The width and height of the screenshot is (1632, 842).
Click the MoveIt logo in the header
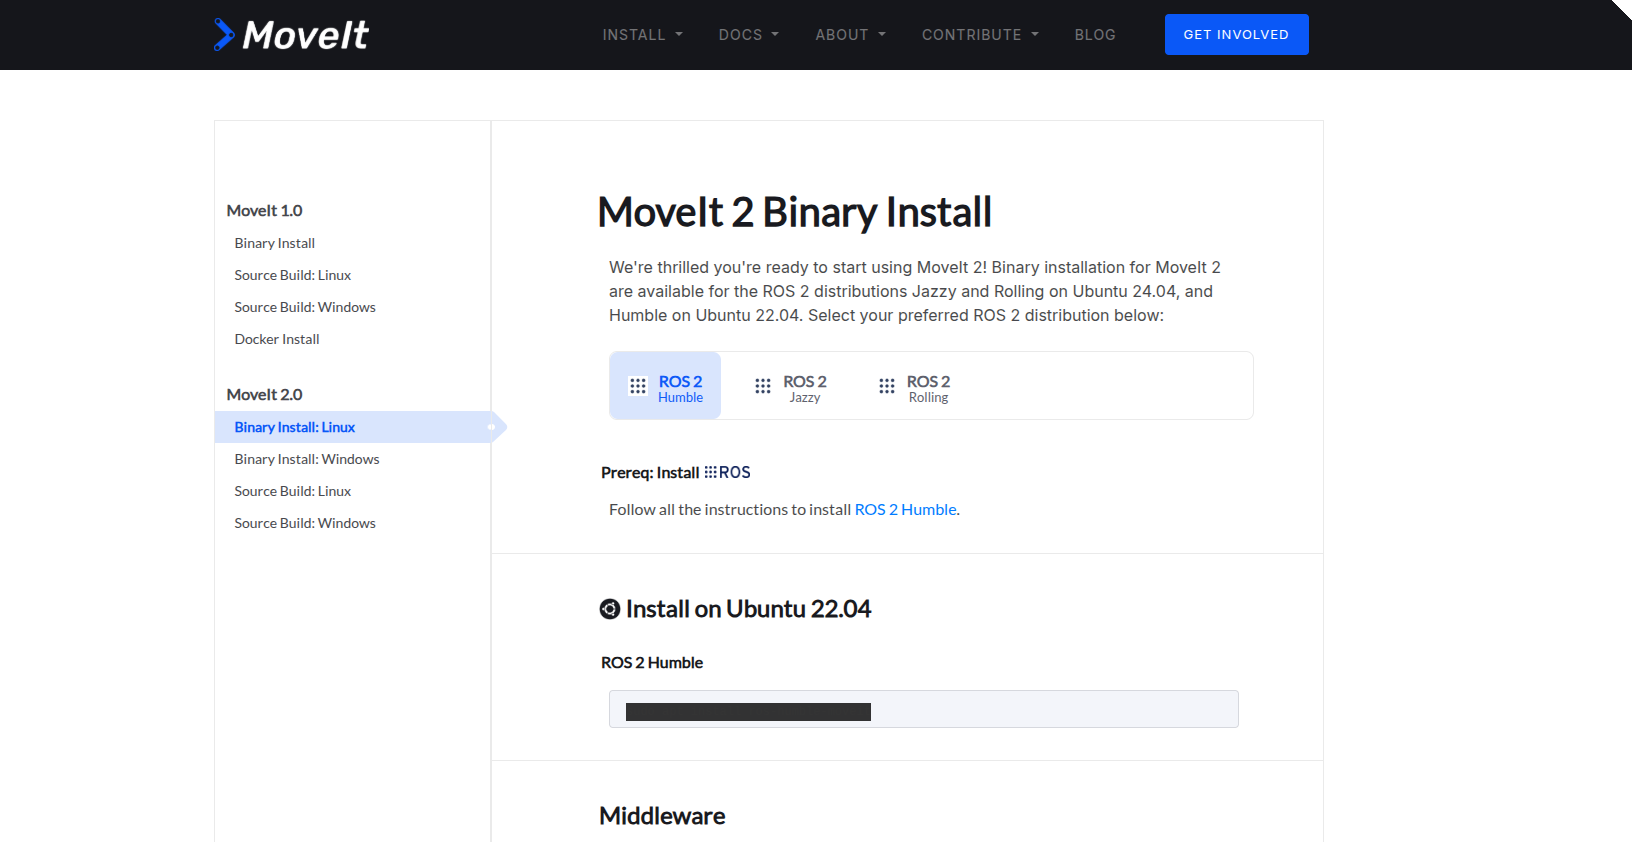[291, 35]
